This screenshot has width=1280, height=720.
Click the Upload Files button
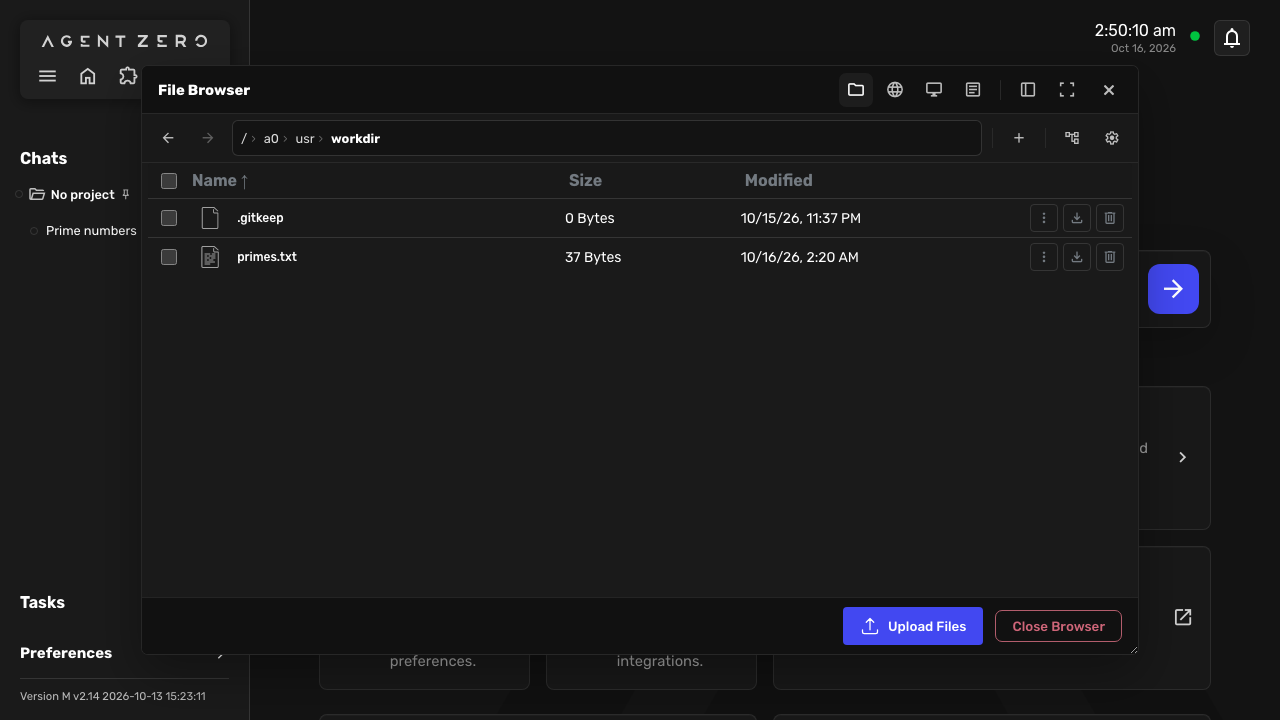tap(913, 626)
